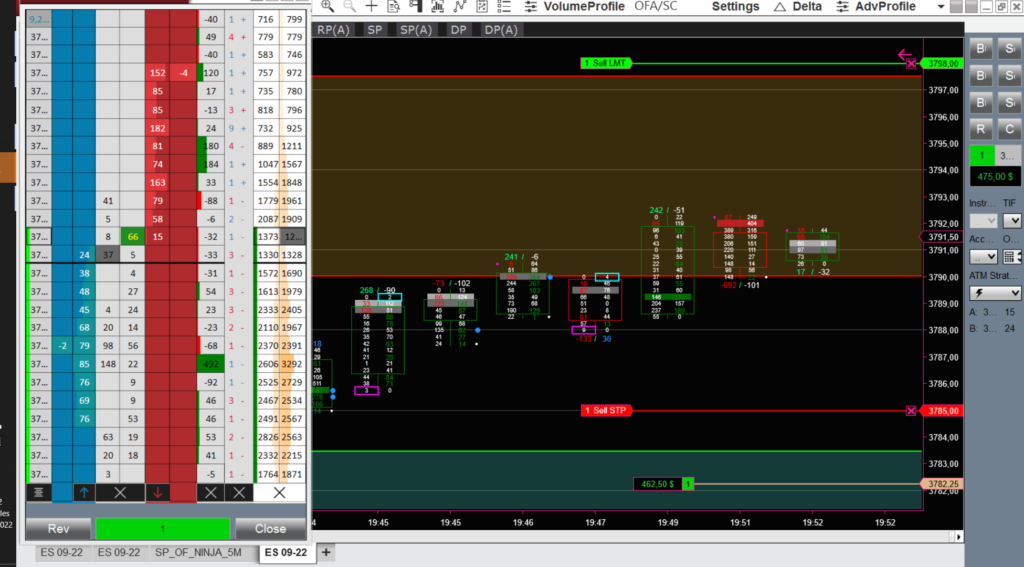This screenshot has width=1024, height=567.
Task: Toggle the Chart Trader panel icon
Action: pos(415,7)
